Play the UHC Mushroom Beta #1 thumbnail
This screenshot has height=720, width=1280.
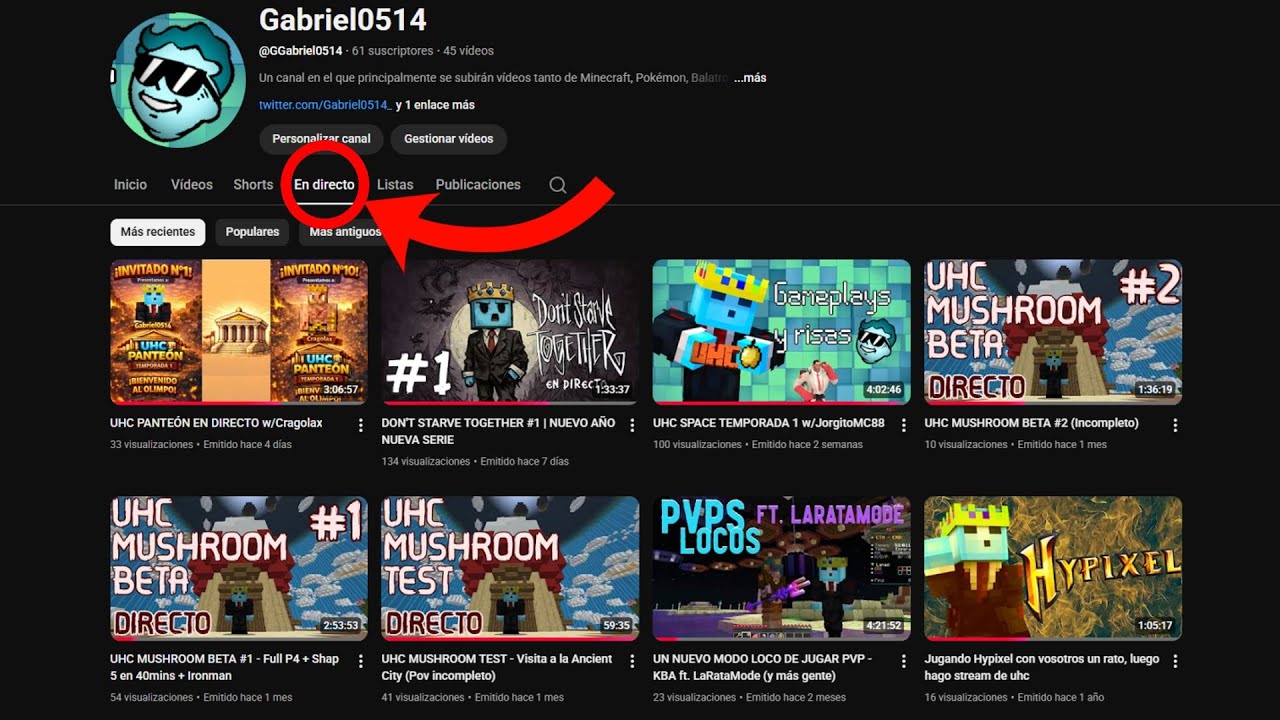(239, 568)
